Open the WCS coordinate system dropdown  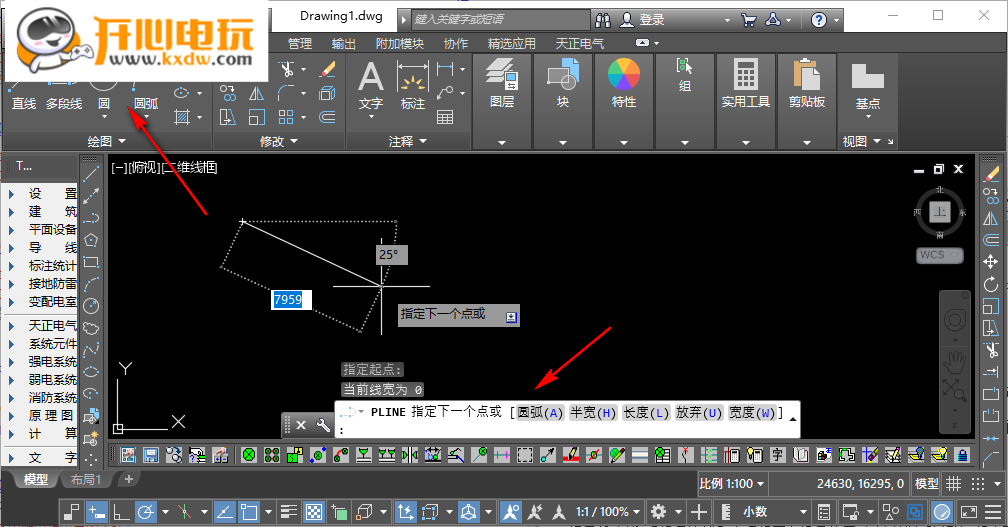click(939, 255)
